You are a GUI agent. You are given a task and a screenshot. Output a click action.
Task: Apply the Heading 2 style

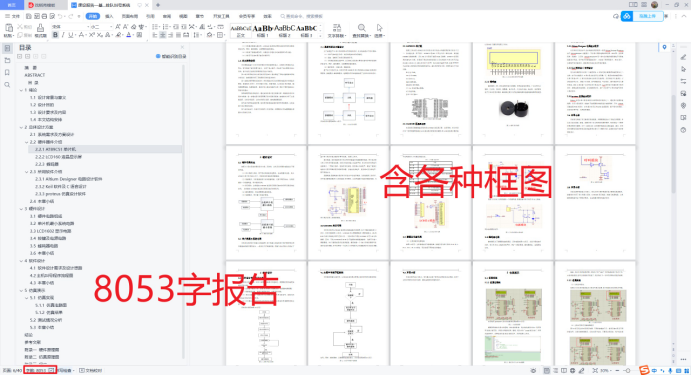coord(284,31)
